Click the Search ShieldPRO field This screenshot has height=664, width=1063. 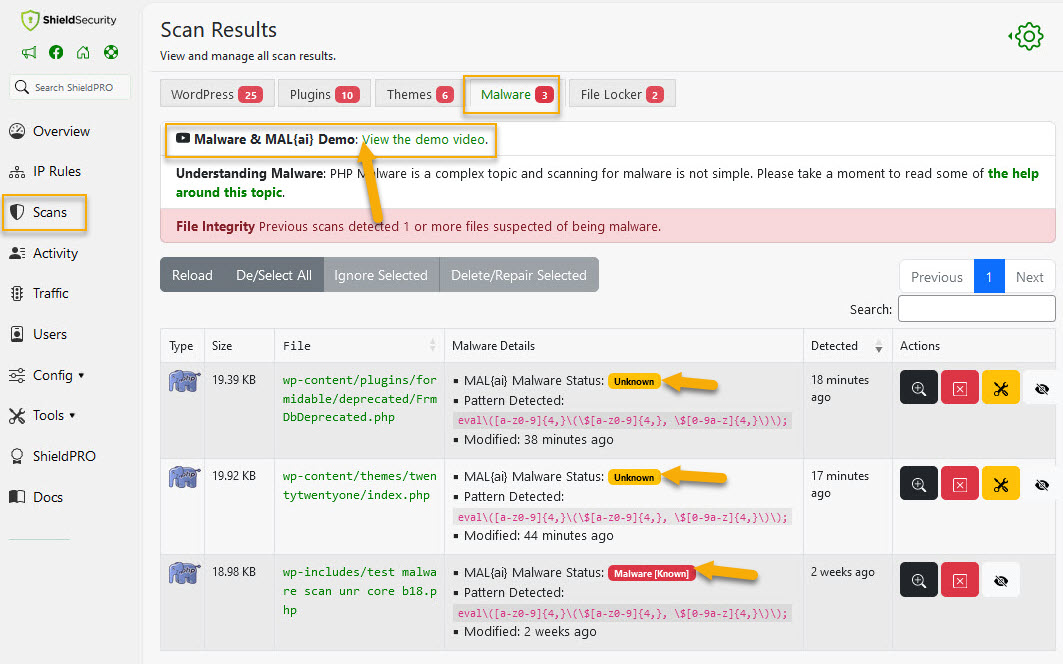click(x=70, y=87)
